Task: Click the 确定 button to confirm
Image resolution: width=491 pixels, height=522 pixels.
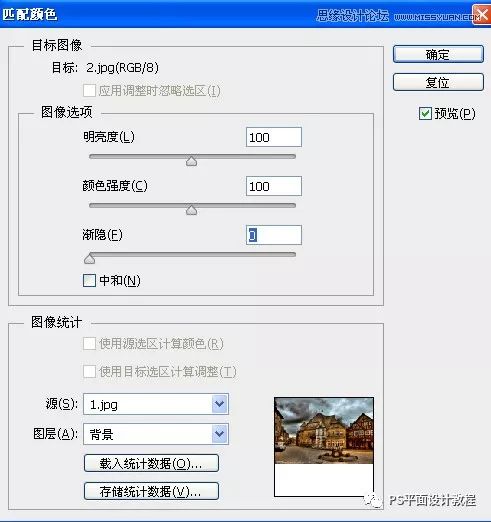Action: [x=438, y=54]
